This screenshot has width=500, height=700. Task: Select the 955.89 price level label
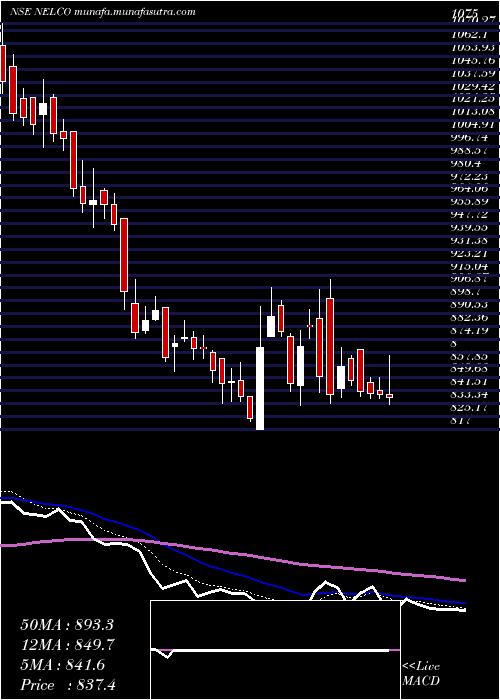click(470, 202)
